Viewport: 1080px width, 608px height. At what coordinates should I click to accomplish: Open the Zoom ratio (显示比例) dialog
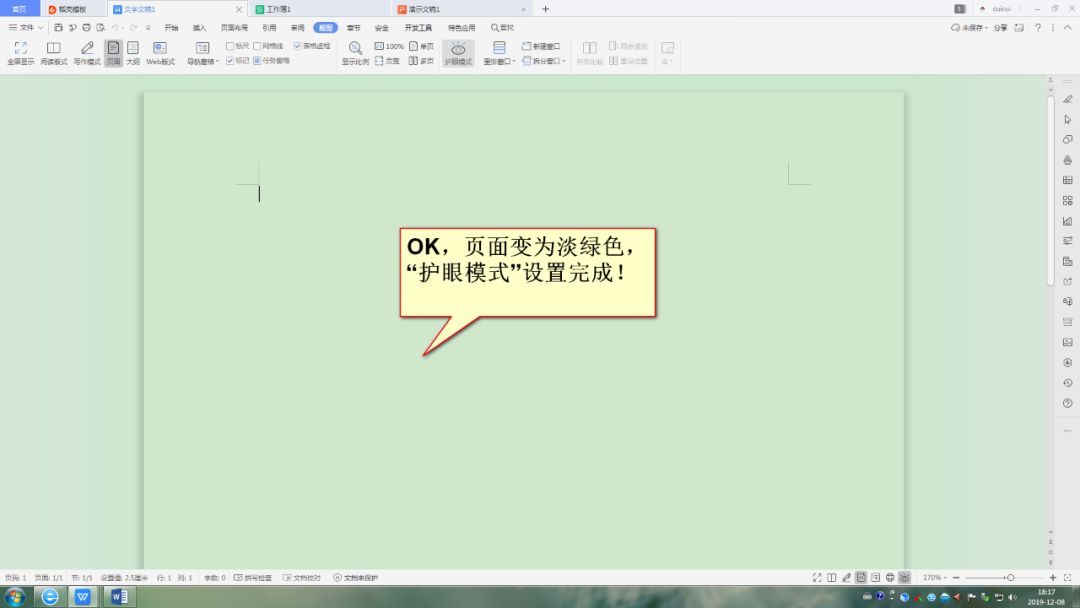click(355, 53)
